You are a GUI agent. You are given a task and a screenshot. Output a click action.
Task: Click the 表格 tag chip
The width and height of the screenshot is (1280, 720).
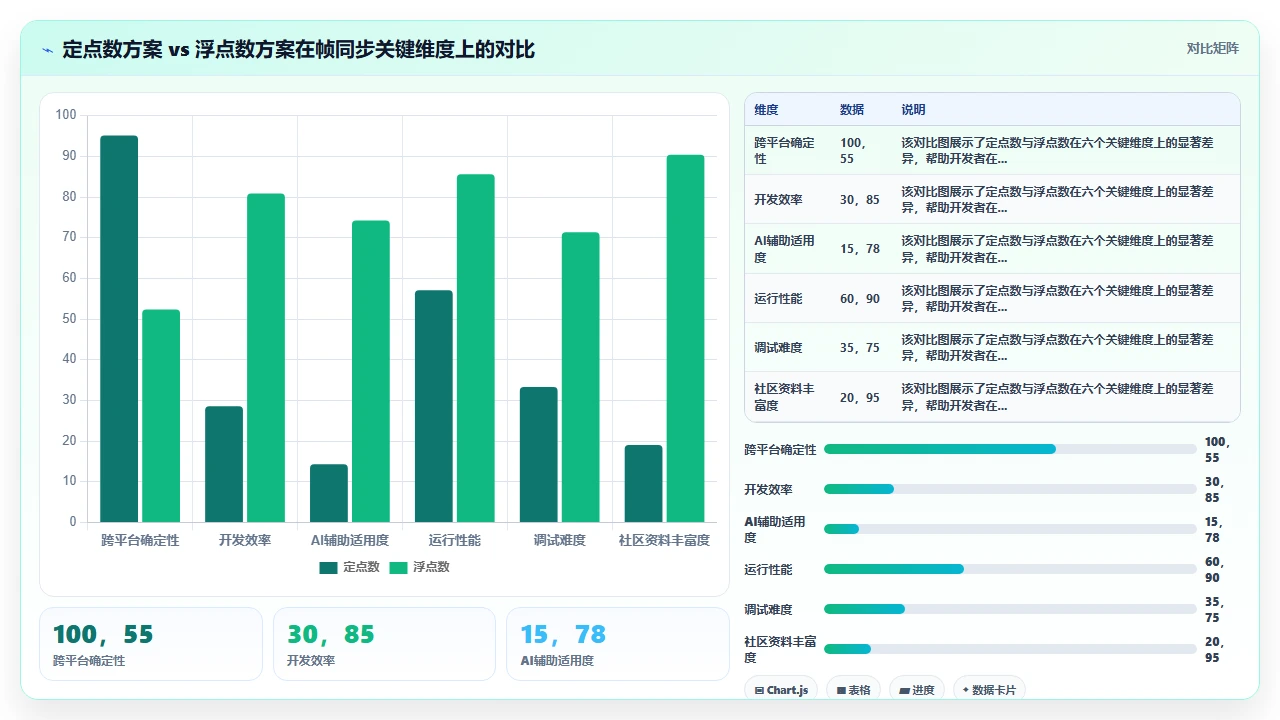tap(853, 690)
